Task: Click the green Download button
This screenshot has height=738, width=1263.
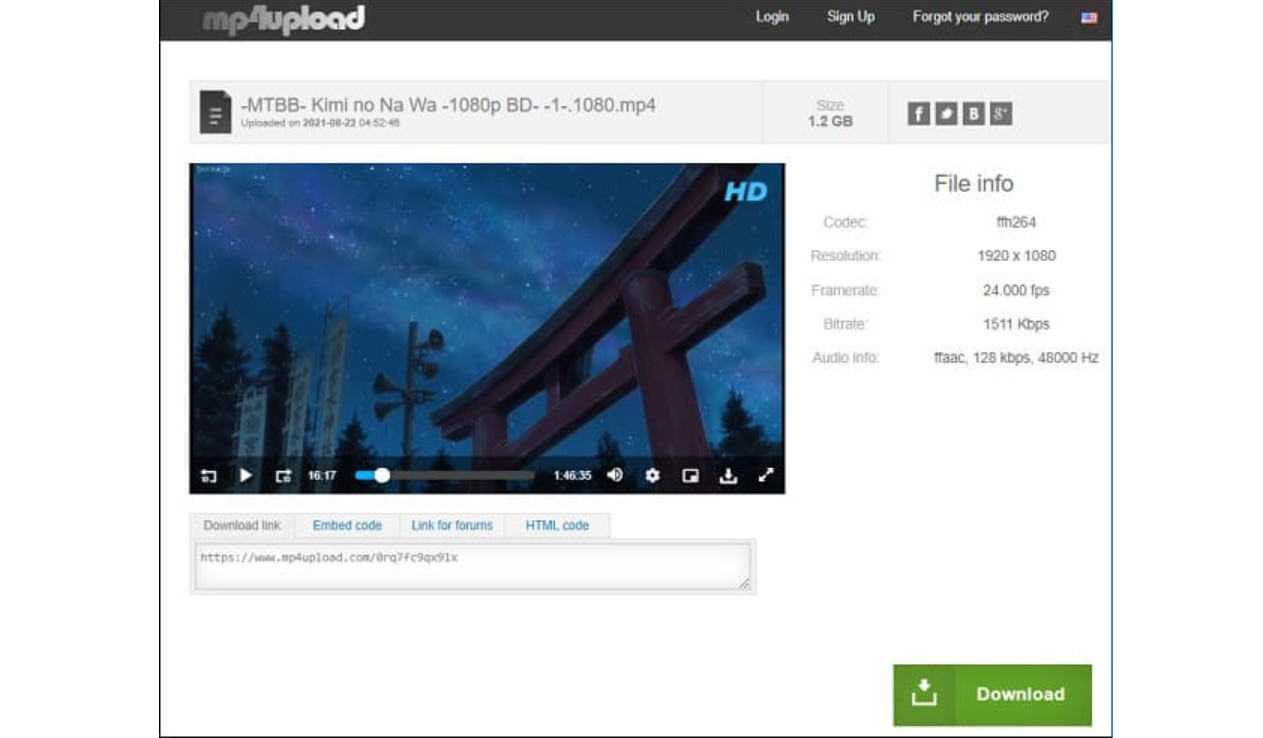Action: pos(992,695)
